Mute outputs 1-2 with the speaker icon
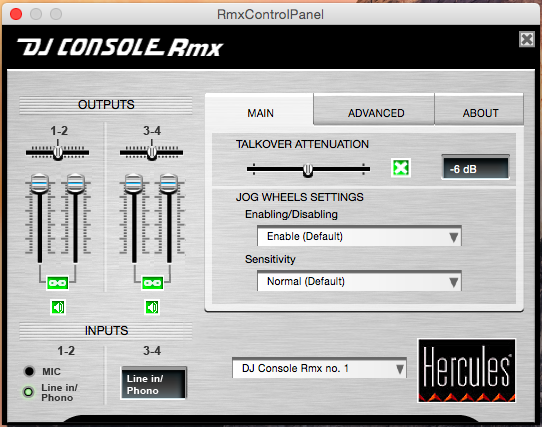This screenshot has width=542, height=427. pyautogui.click(x=58, y=307)
